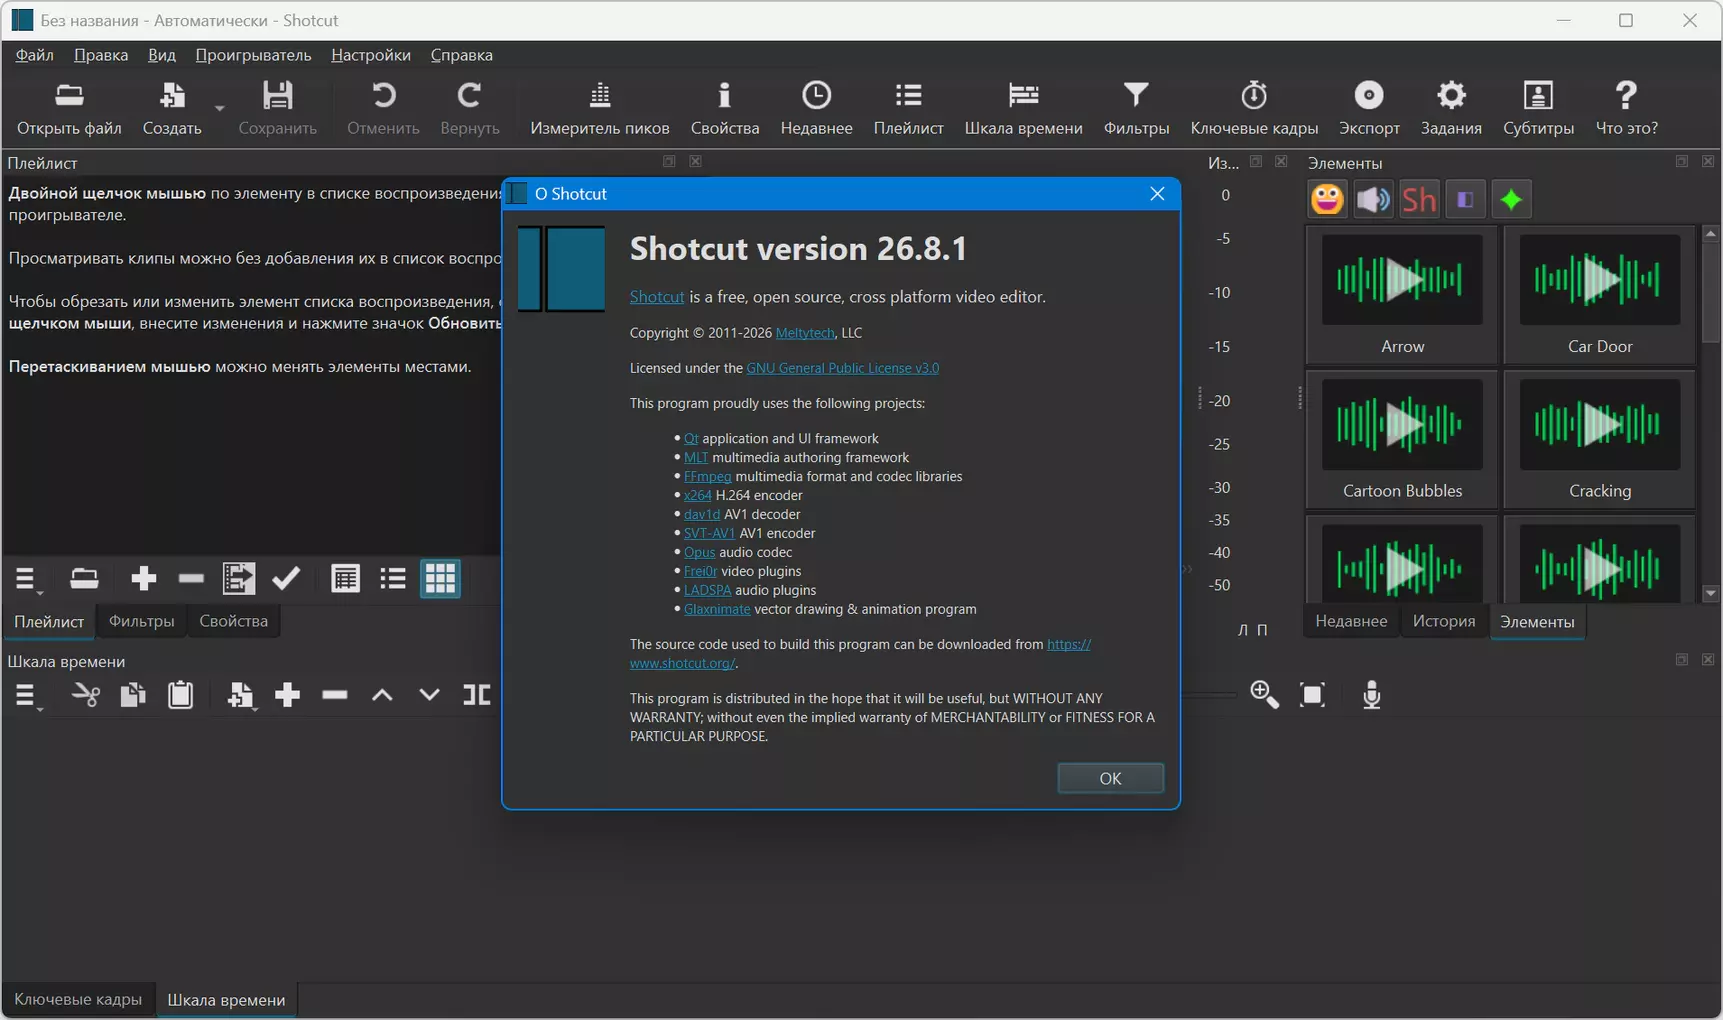Open the Glaxnimate link
Viewport: 1723px width, 1020px height.
pyautogui.click(x=717, y=609)
